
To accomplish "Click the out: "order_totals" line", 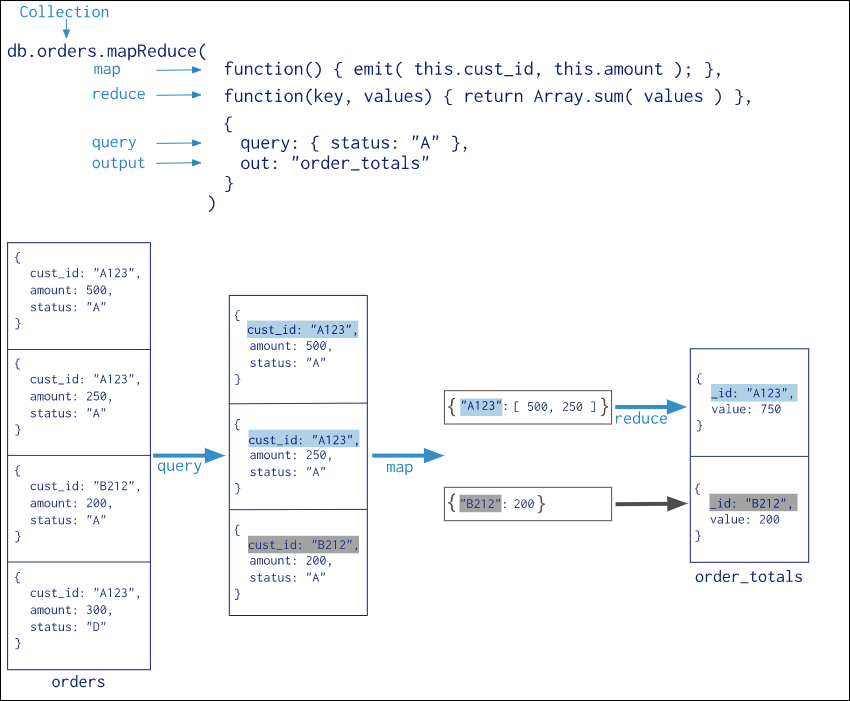I will (334, 163).
